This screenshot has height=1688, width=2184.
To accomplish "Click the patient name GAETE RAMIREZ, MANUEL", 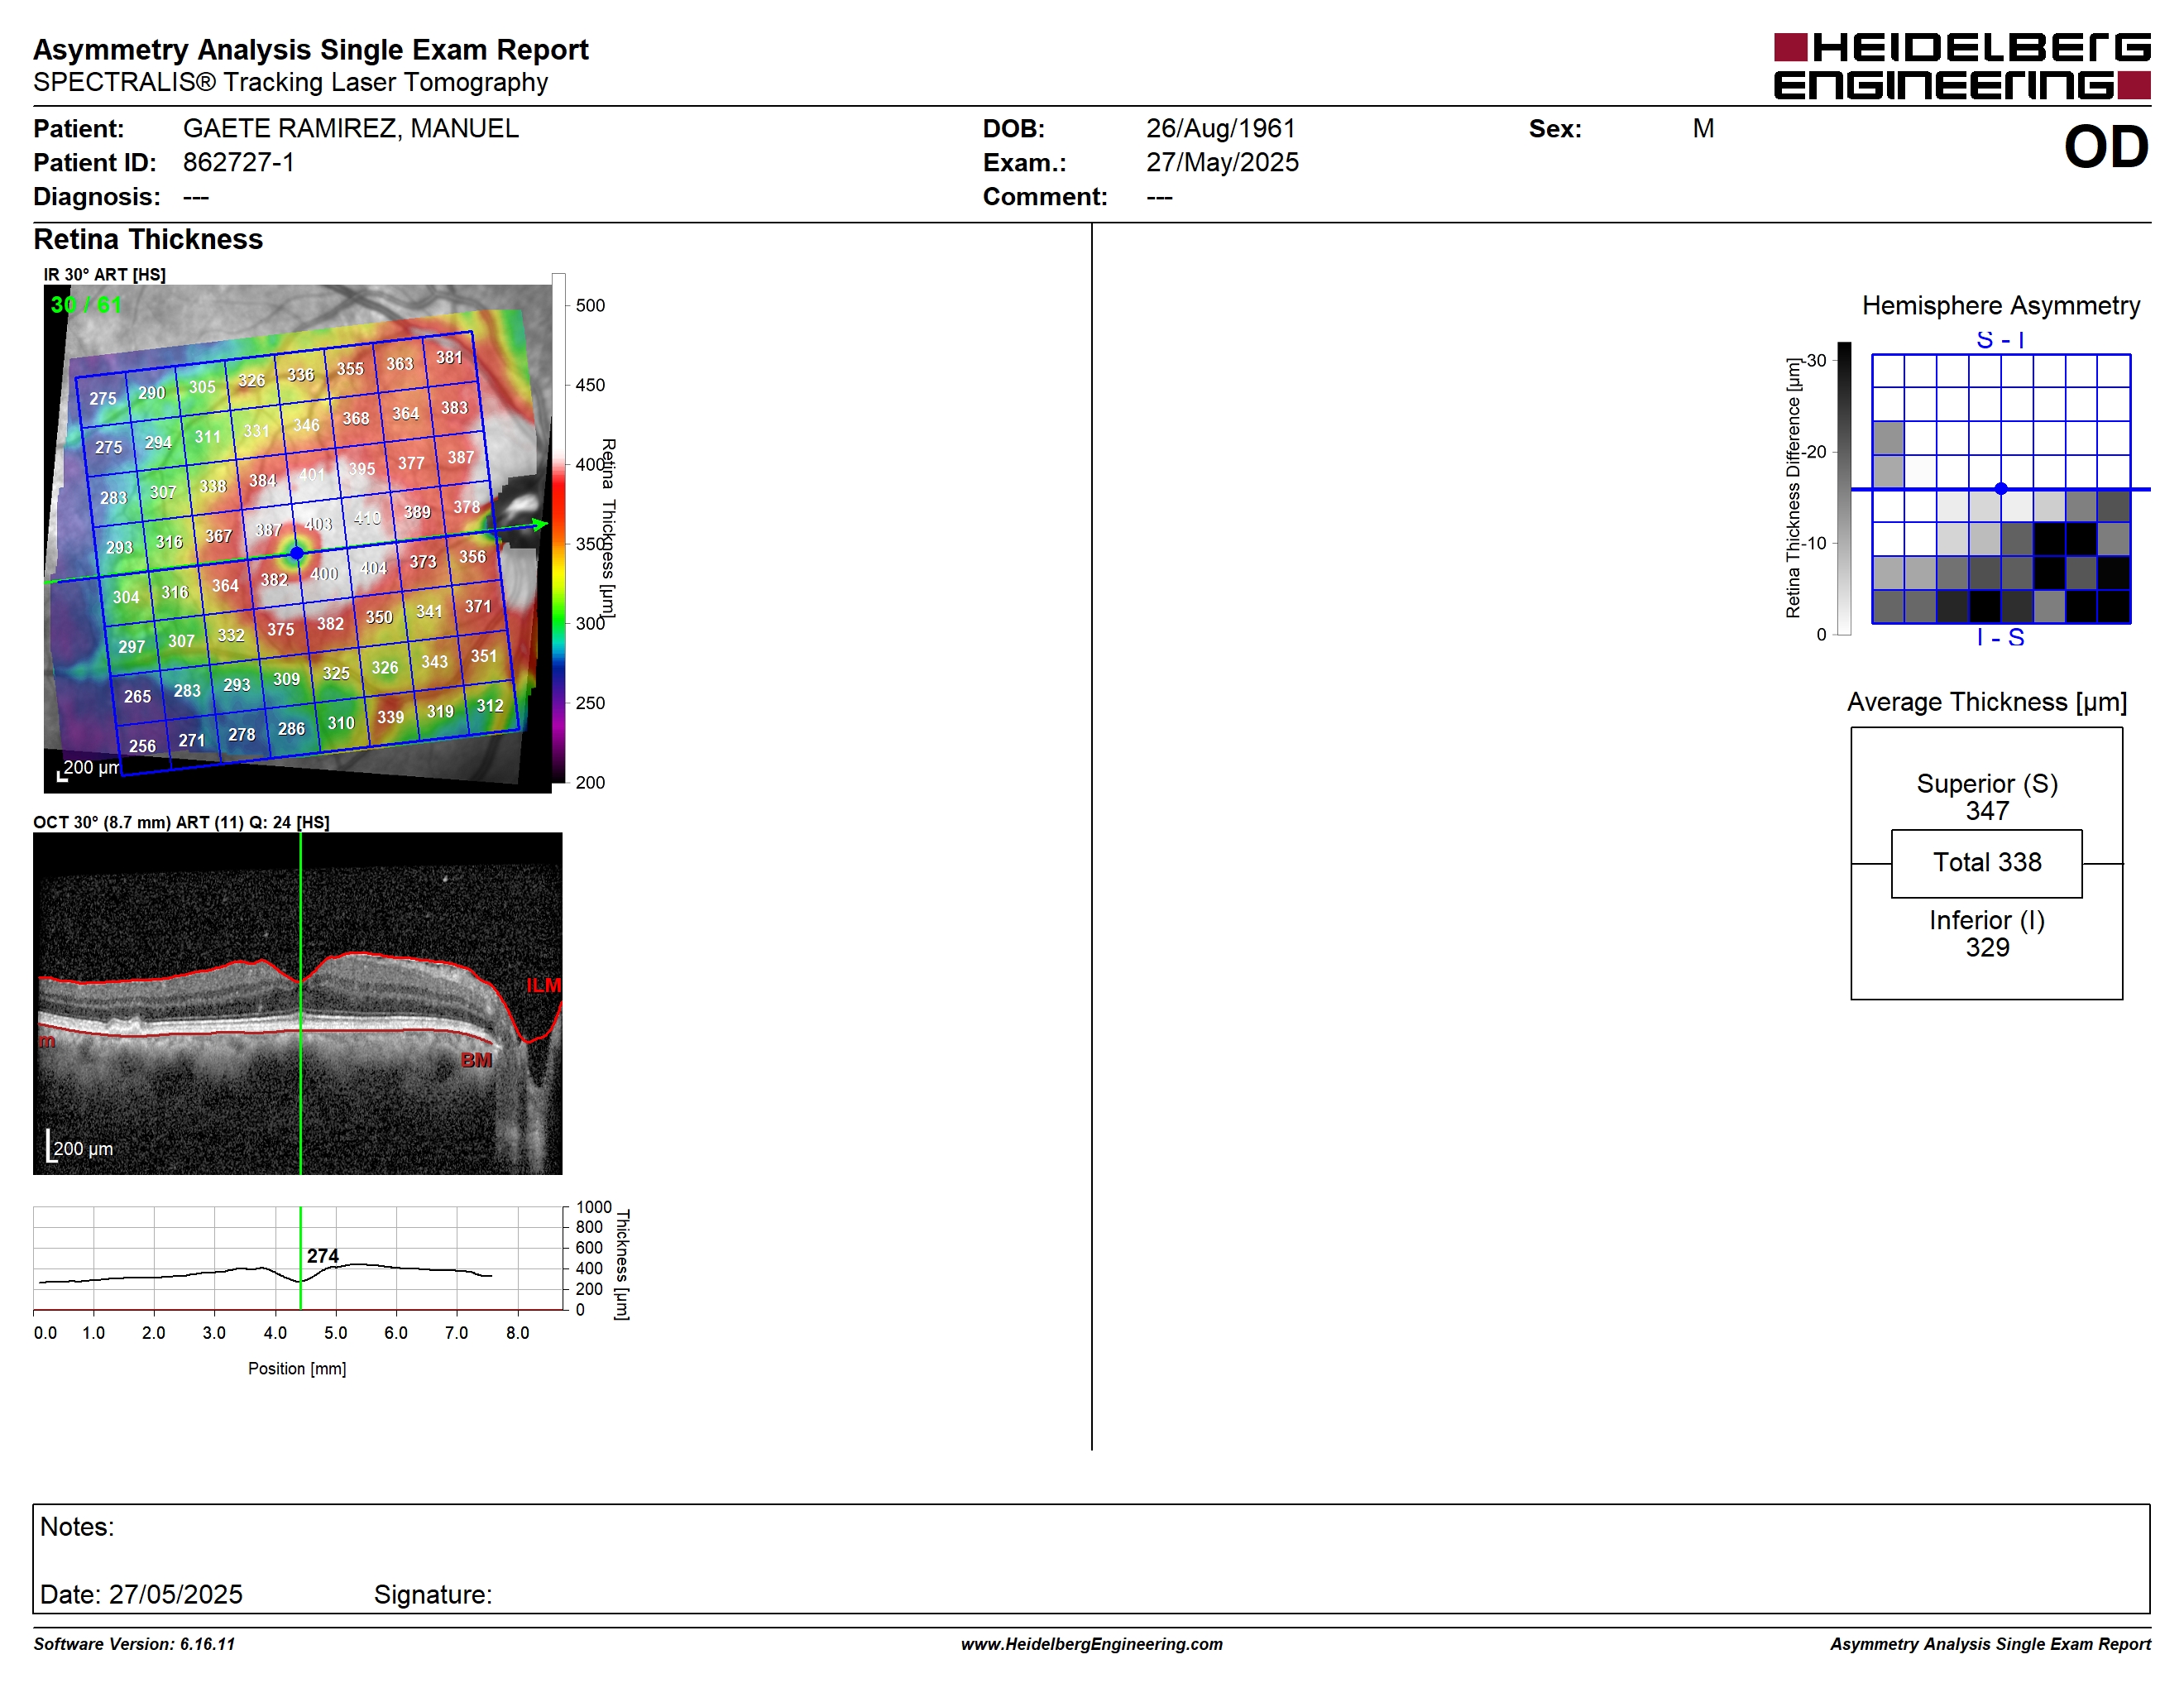I will [350, 129].
